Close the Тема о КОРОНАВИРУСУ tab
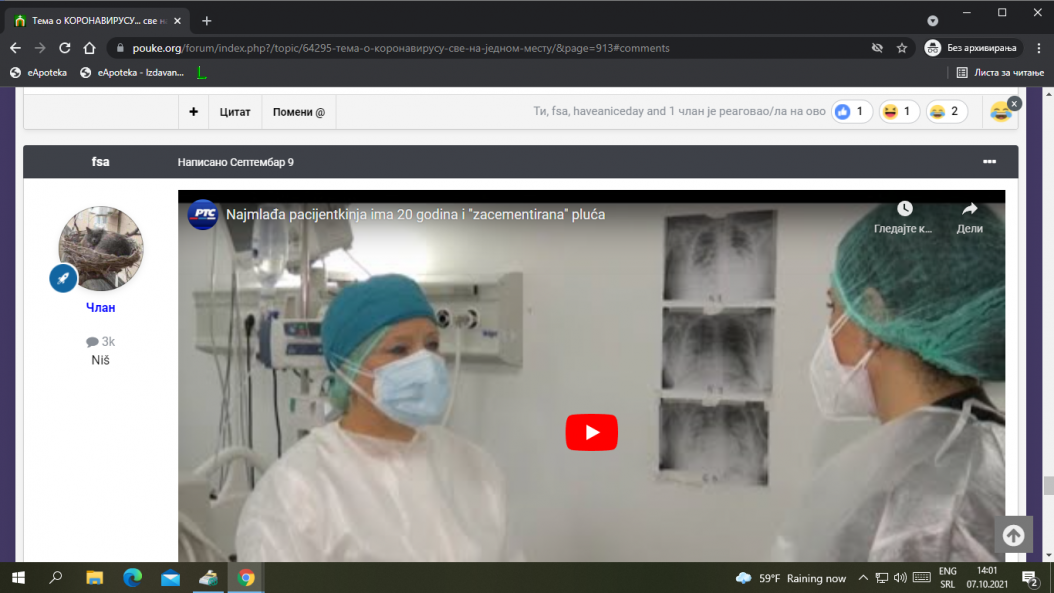The width and height of the screenshot is (1054, 593). (x=177, y=21)
